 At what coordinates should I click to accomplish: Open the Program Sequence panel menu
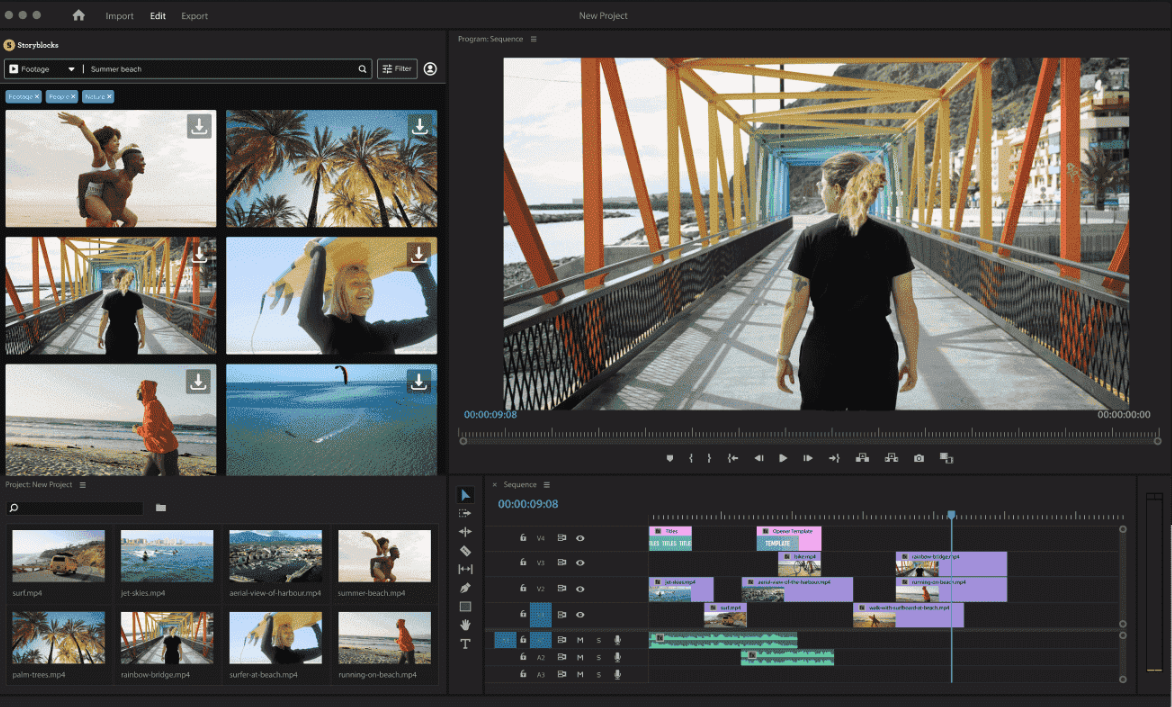536,39
